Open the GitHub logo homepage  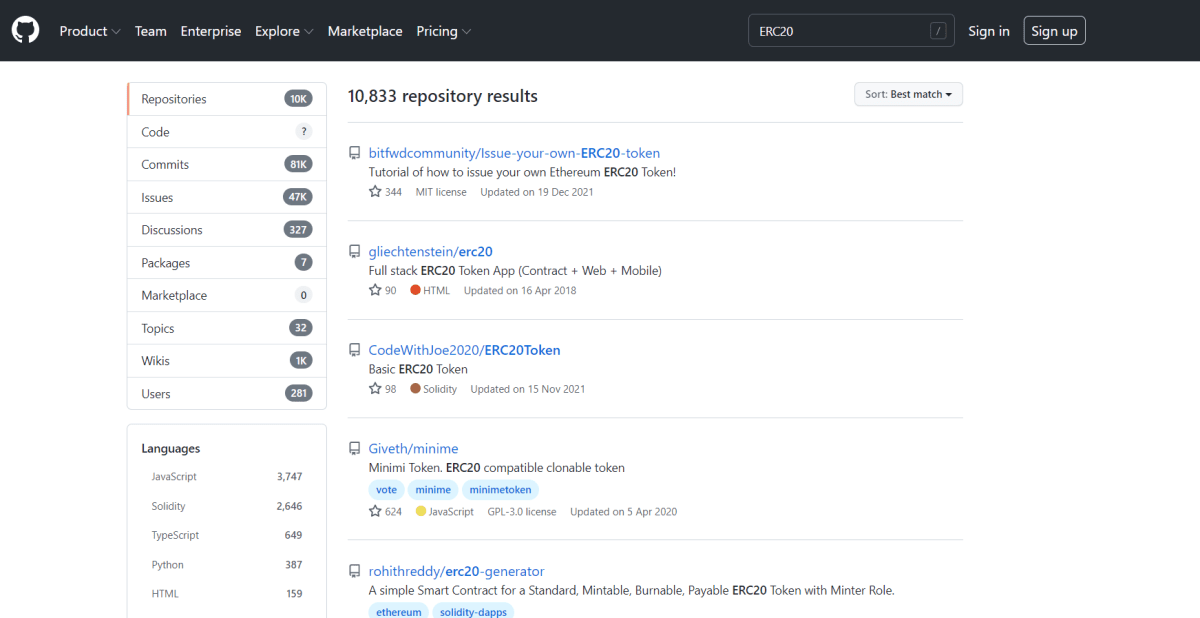[26, 31]
